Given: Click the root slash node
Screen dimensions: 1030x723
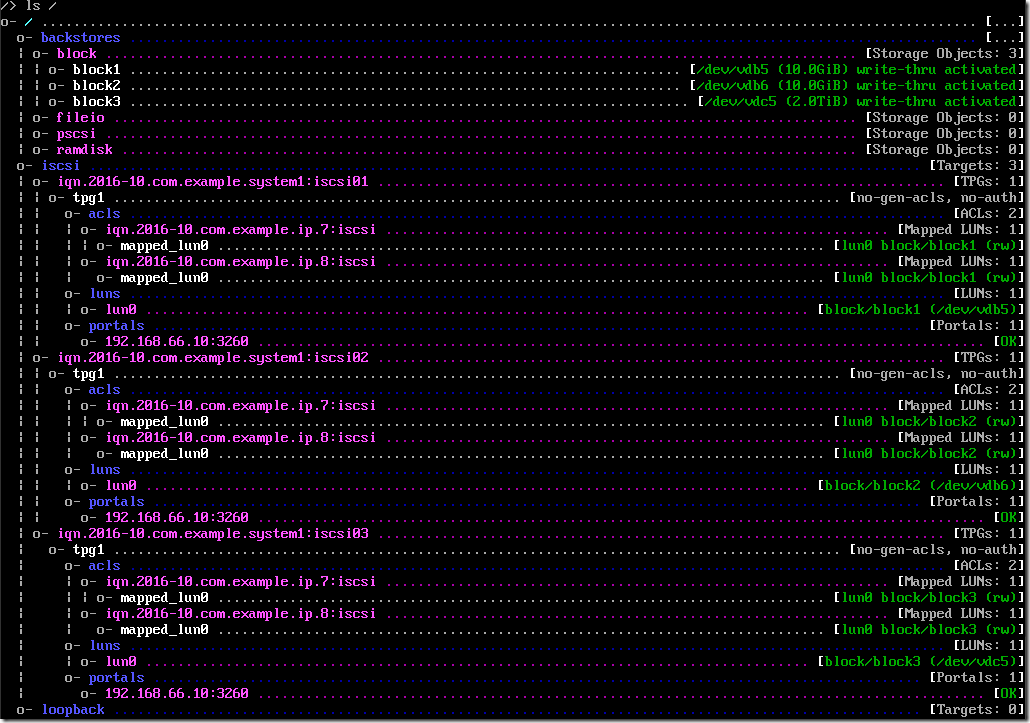Looking at the screenshot, I should point(29,22).
